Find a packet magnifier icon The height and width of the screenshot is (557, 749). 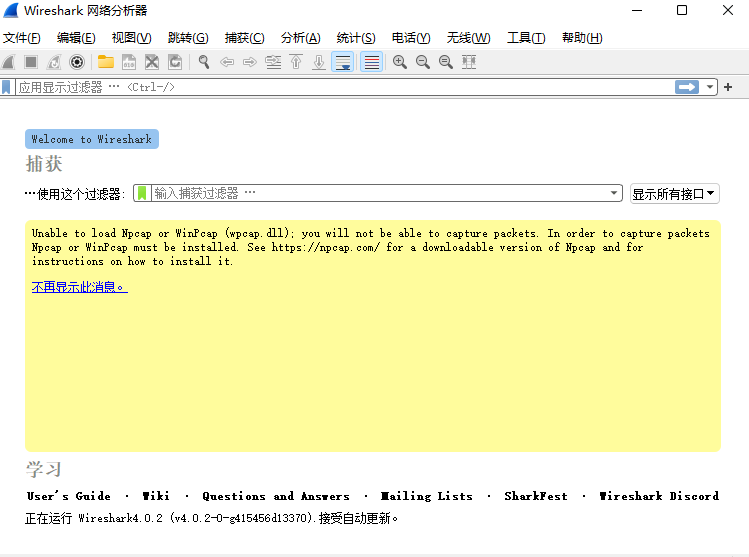point(204,62)
